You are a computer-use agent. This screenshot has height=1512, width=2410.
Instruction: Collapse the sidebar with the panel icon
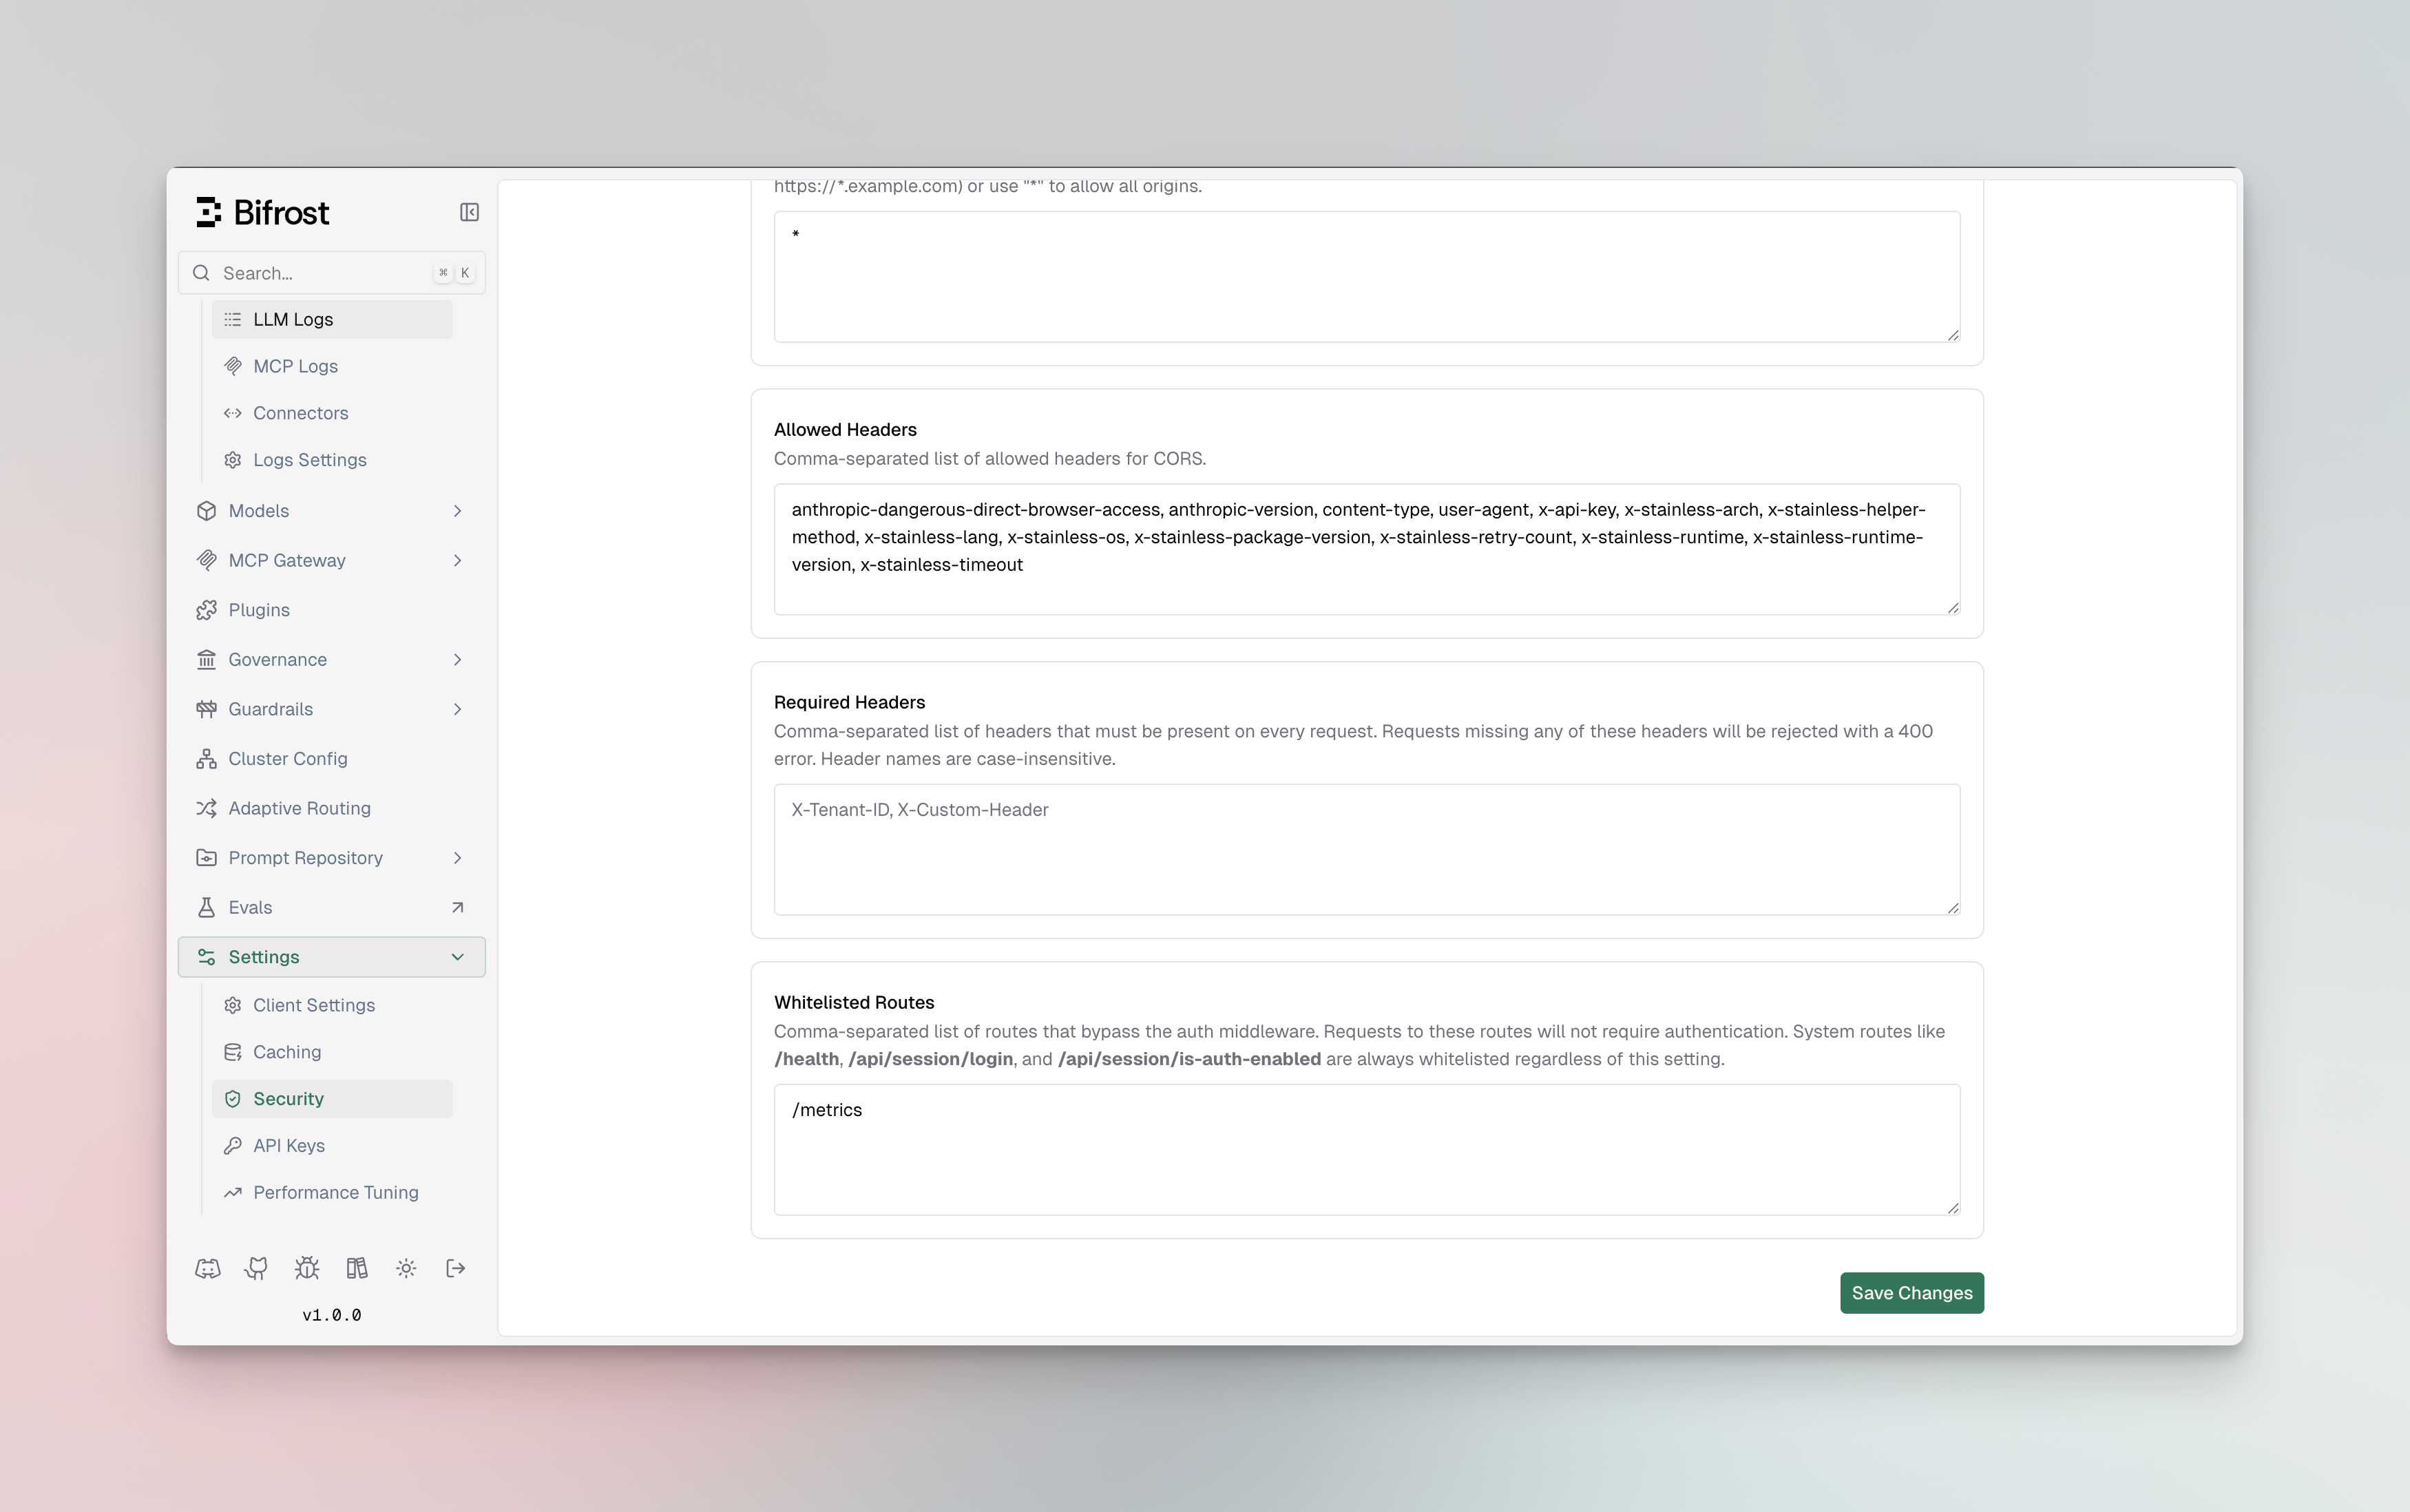tap(468, 211)
